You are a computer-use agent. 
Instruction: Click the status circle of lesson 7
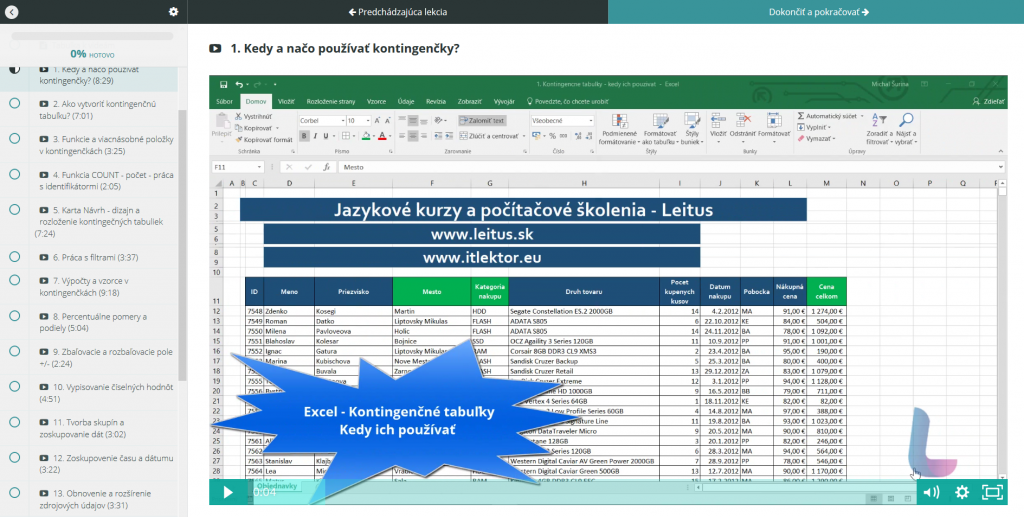(14, 280)
